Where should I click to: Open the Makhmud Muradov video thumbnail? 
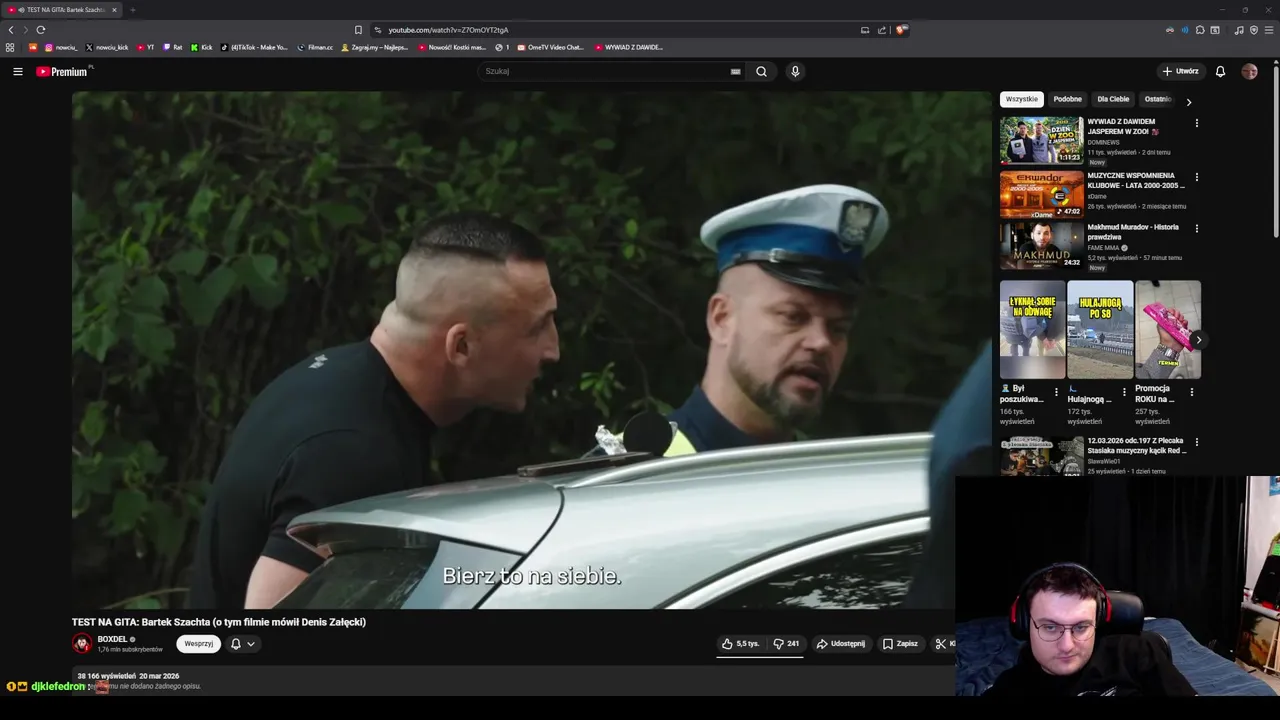(1041, 246)
